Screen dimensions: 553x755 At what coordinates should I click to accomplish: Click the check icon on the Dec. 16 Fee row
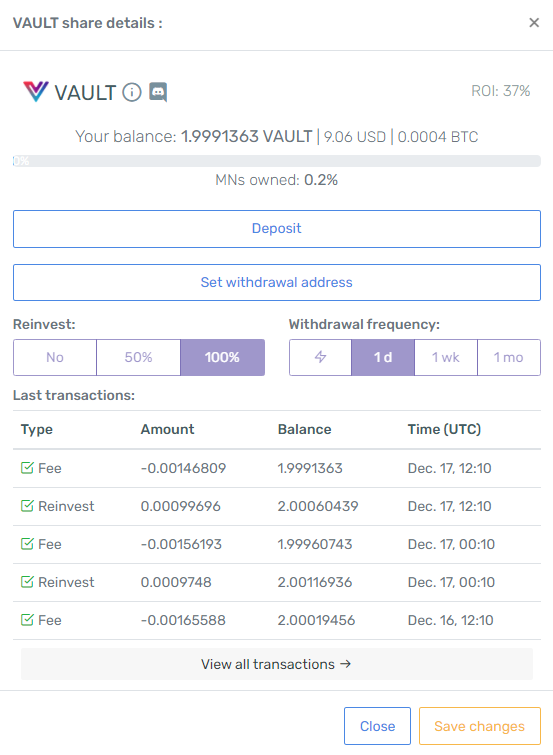click(x=27, y=620)
